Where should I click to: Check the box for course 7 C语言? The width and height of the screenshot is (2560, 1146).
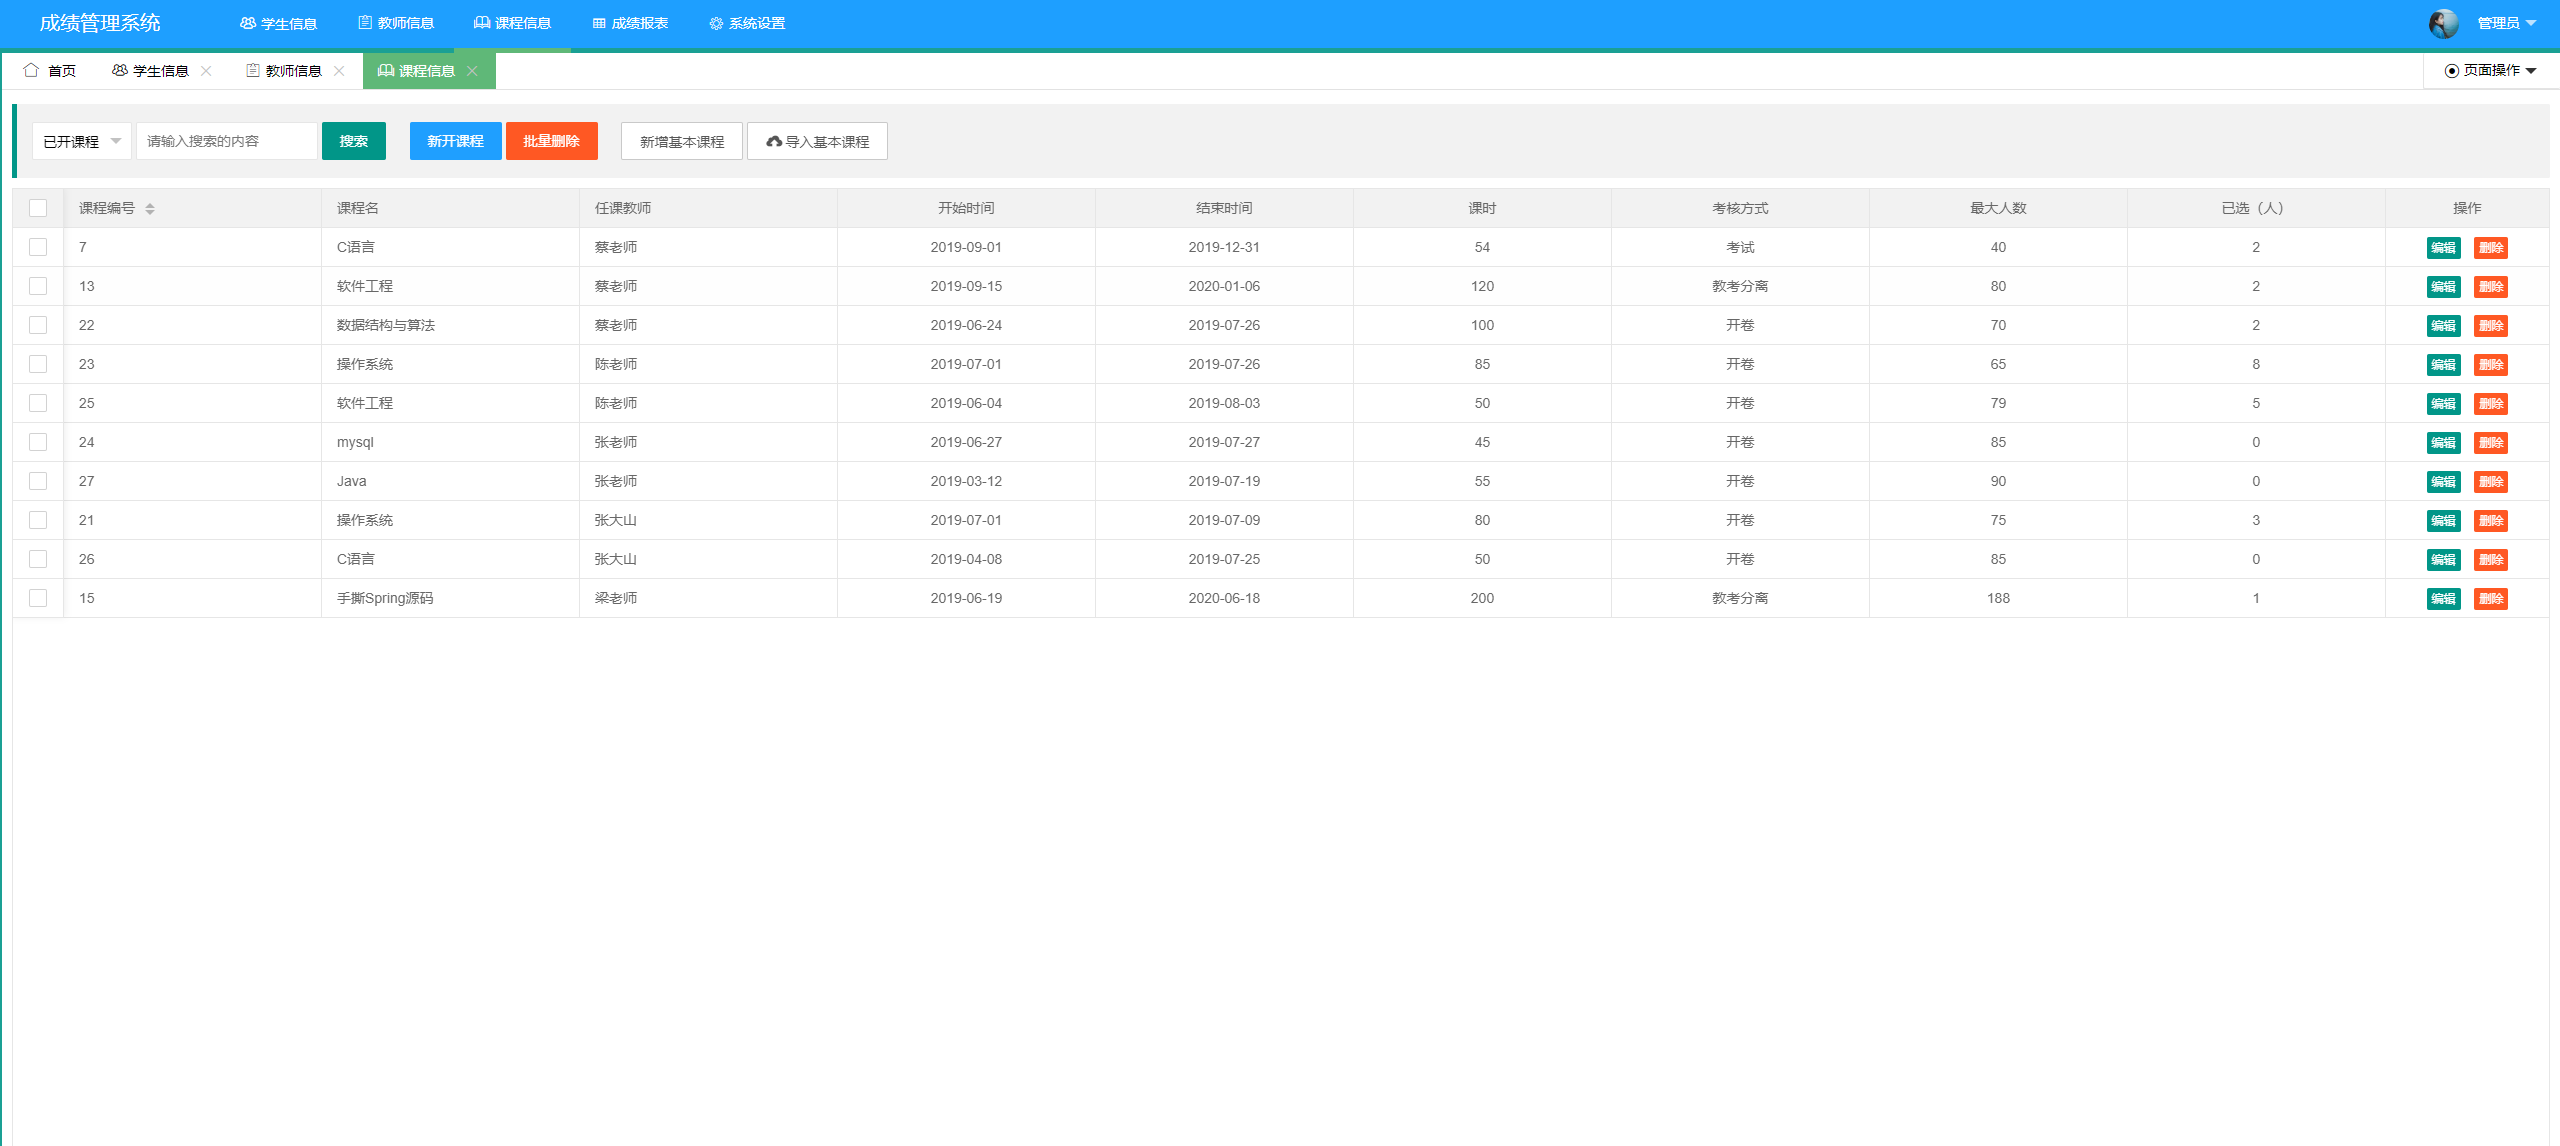pyautogui.click(x=38, y=247)
